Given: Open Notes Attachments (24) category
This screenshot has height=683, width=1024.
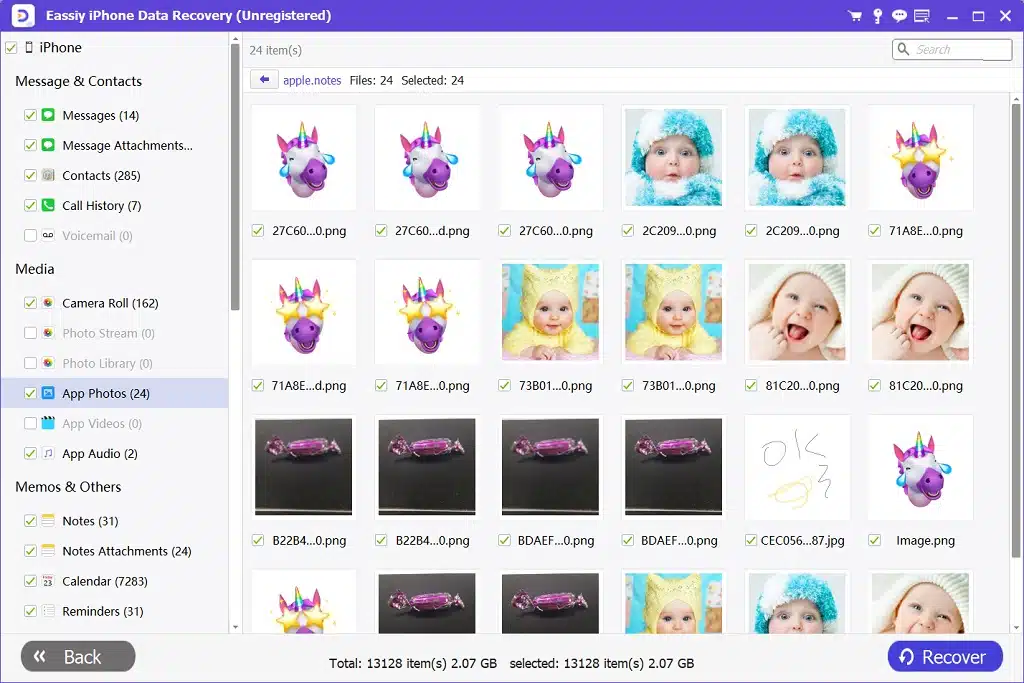Looking at the screenshot, I should coord(126,551).
